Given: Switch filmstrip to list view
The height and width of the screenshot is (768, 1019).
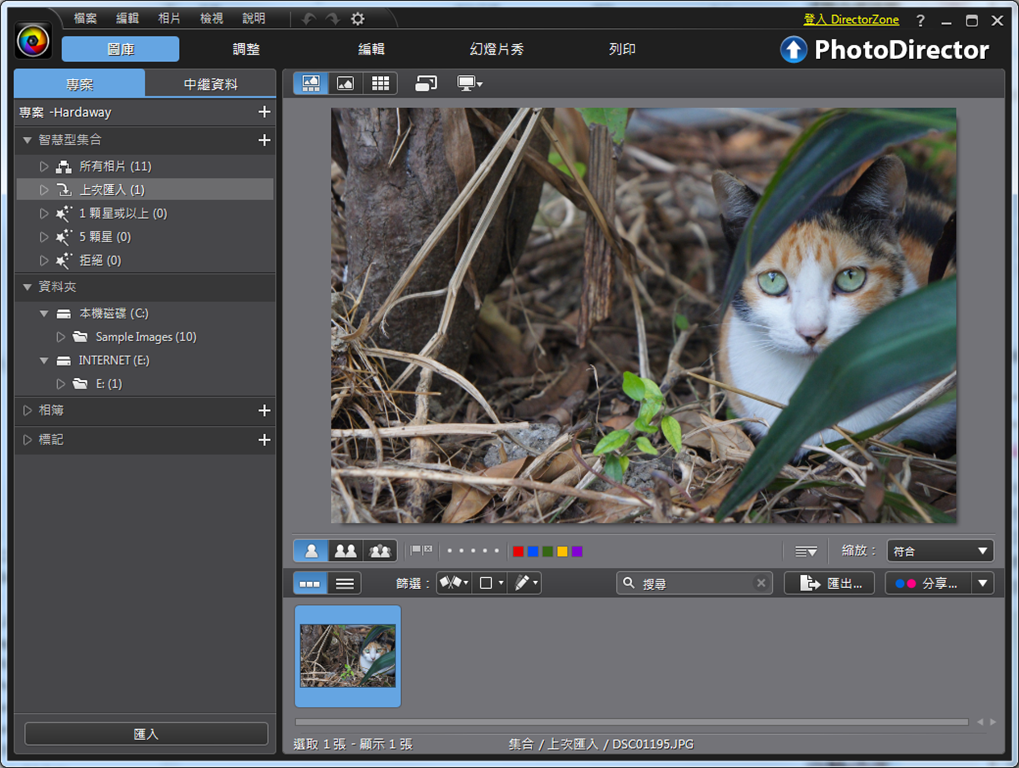Looking at the screenshot, I should click(344, 583).
